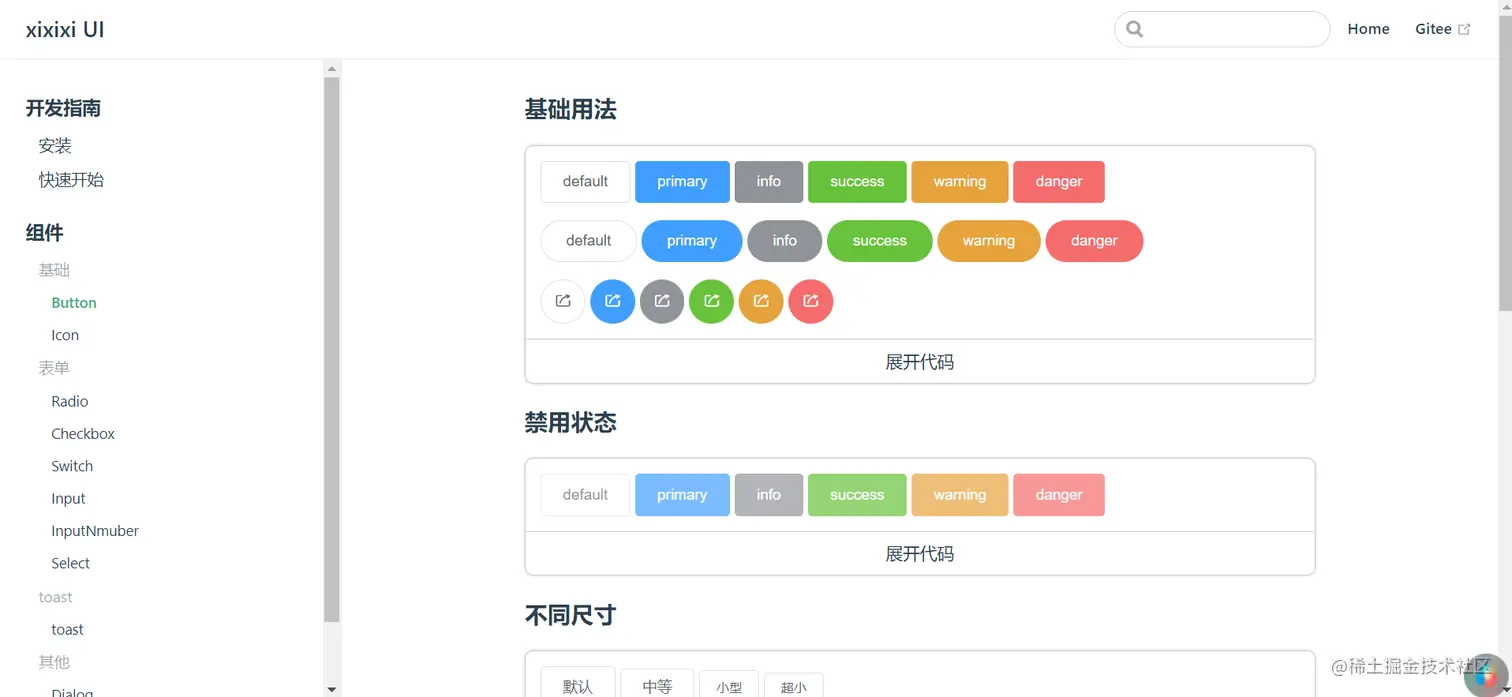Click the xixixi UI site title
This screenshot has height=697, width=1512.
65,29
